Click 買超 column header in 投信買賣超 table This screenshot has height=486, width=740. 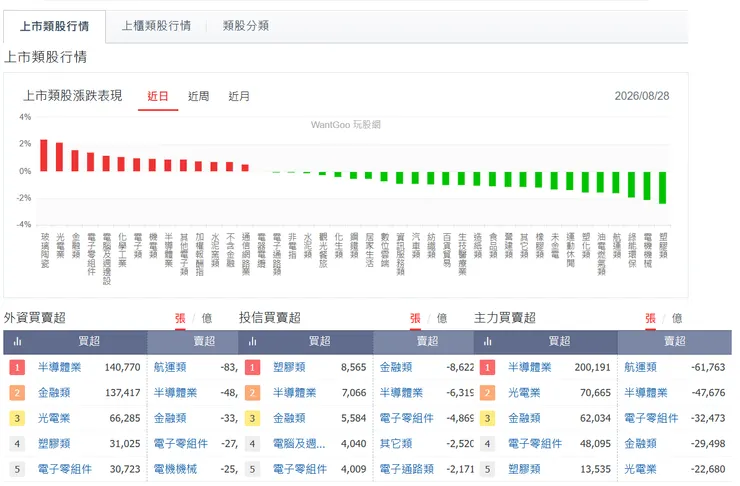[320, 341]
